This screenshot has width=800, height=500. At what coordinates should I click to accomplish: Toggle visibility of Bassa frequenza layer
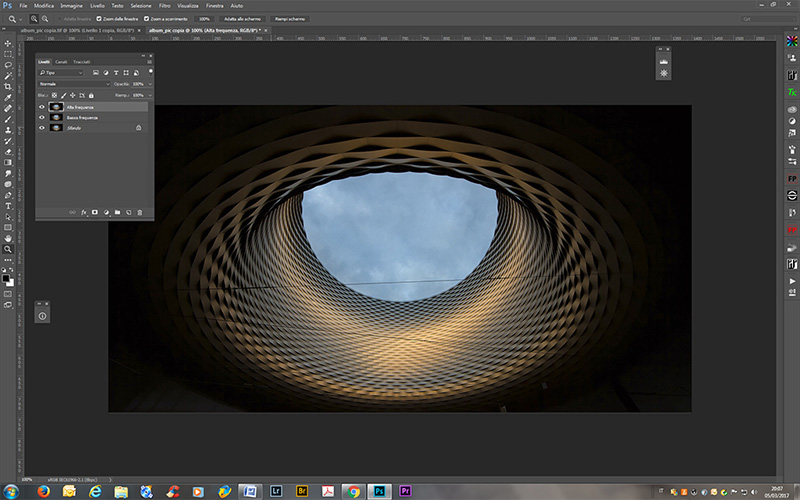42,117
